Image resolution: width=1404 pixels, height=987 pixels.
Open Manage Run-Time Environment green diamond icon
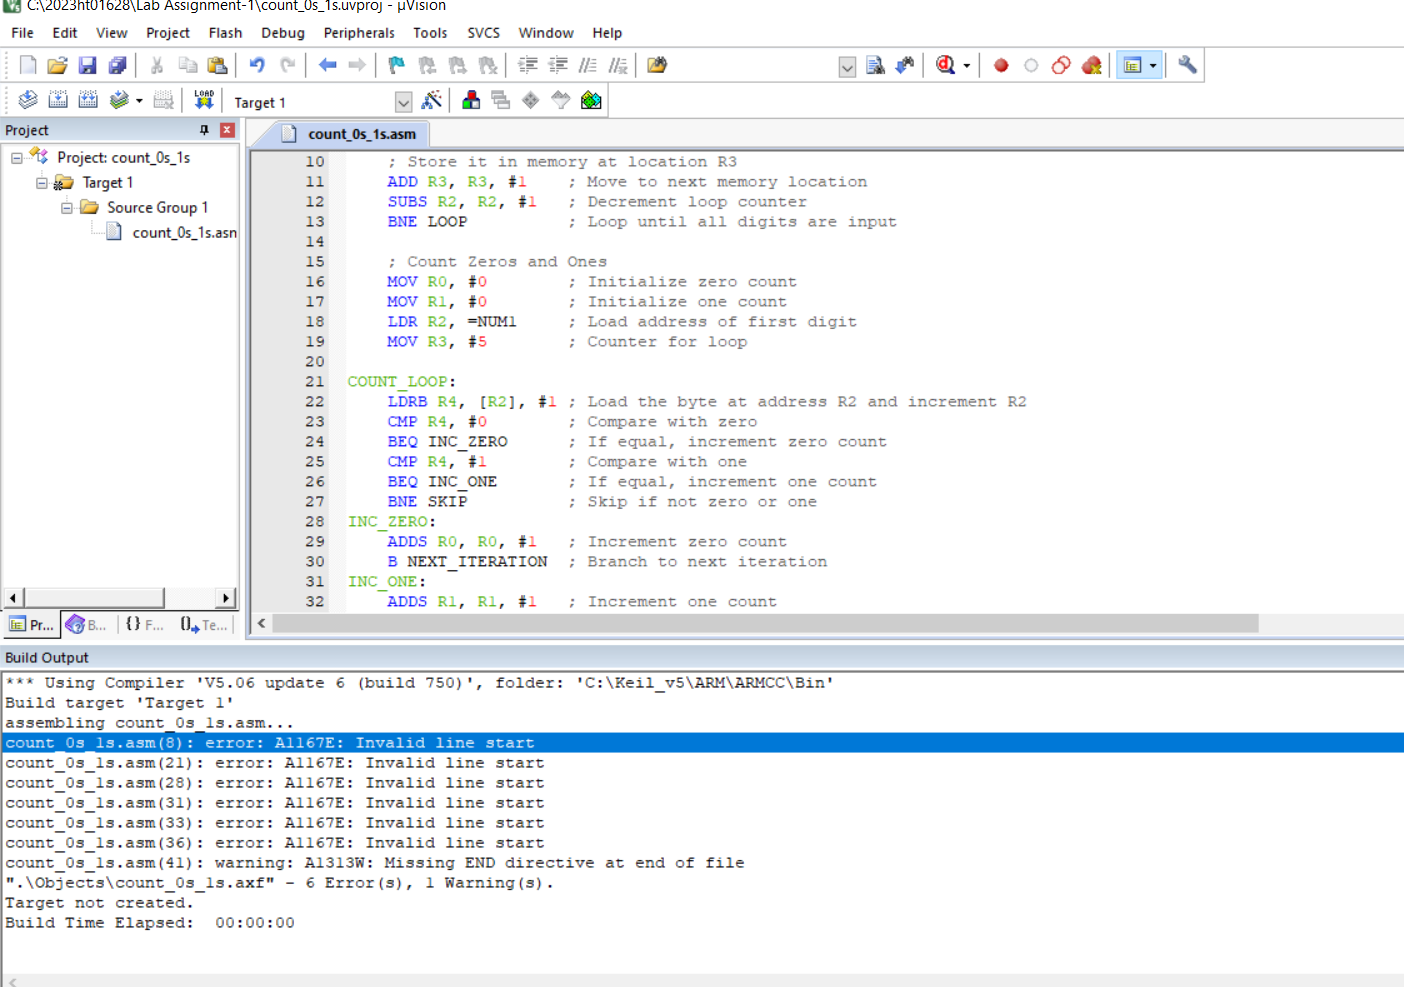click(x=530, y=100)
